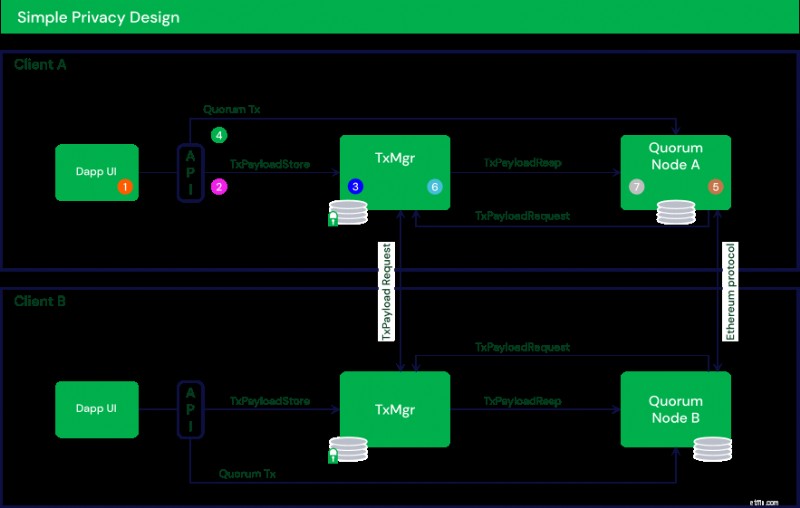800x508 pixels.
Task: Select the Quorum Node A box
Action: click(676, 172)
